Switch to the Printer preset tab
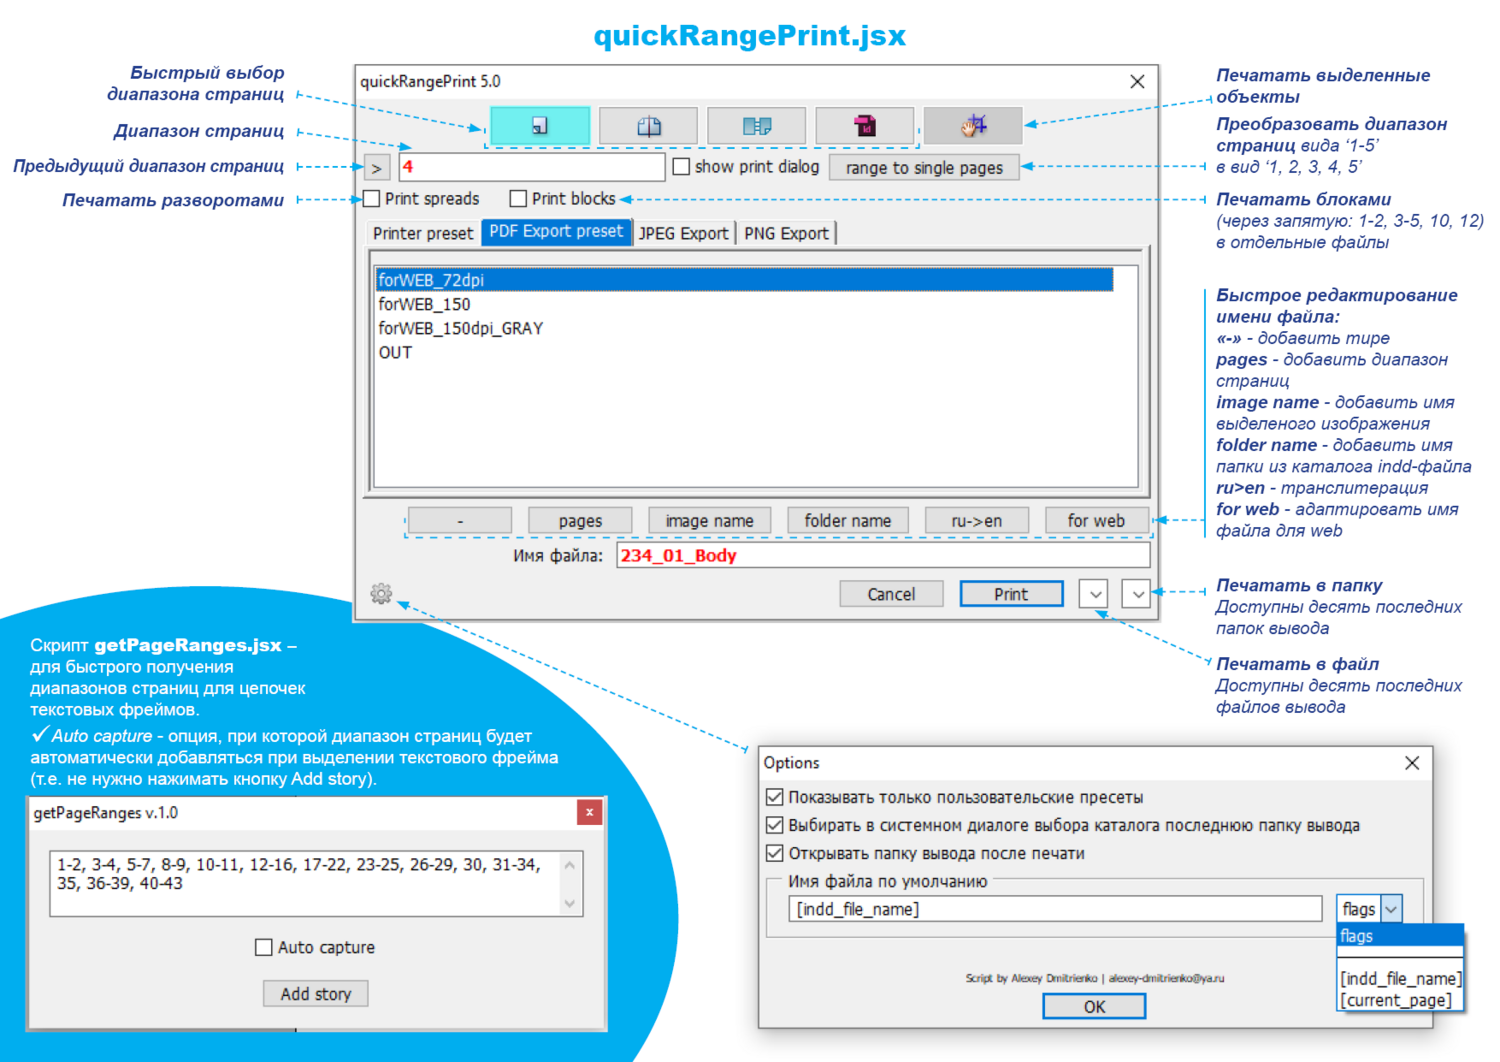 [x=423, y=233]
